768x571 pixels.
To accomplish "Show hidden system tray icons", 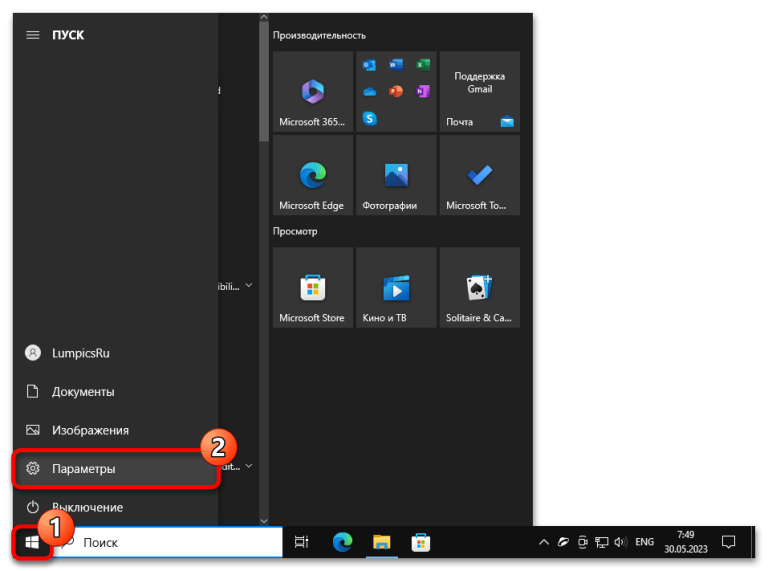I will (544, 542).
